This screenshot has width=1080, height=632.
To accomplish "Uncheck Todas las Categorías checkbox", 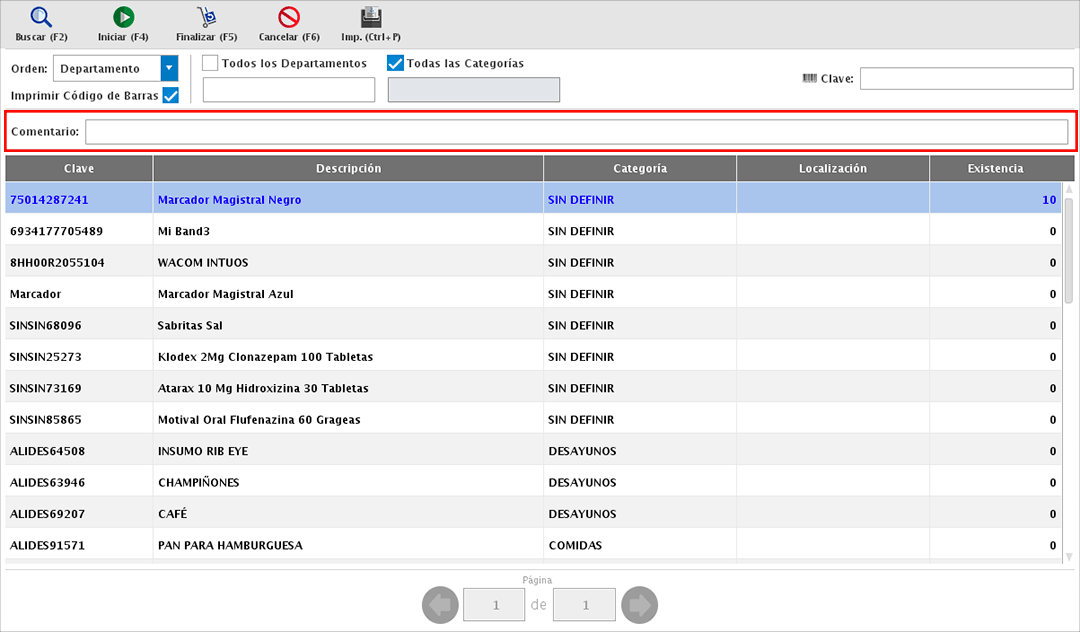I will tap(395, 63).
